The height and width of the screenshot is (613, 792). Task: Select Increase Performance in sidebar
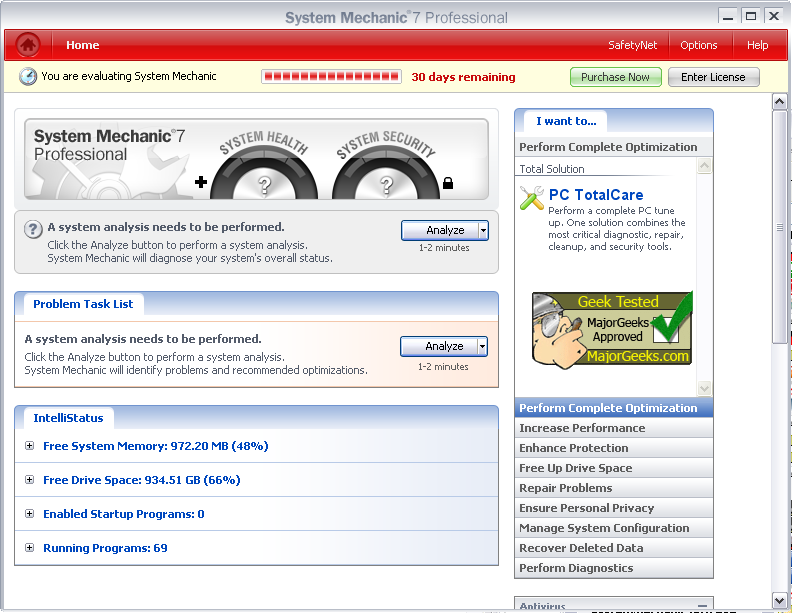(582, 428)
